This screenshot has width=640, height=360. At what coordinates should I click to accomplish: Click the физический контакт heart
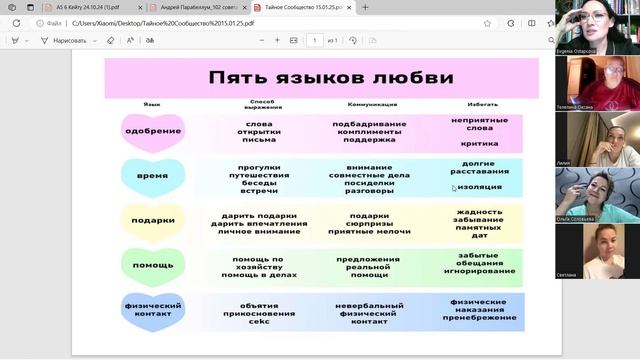(153, 312)
